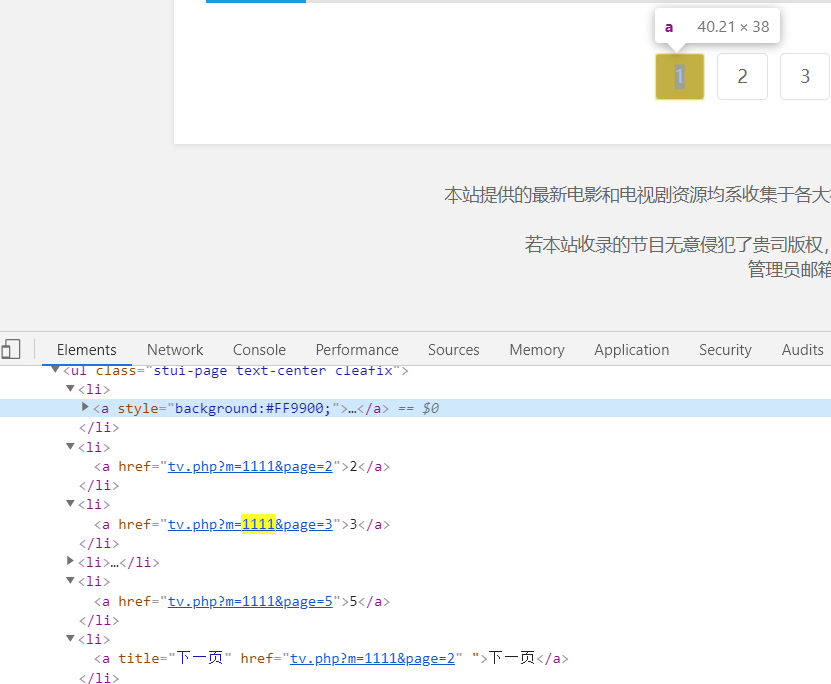This screenshot has height=684, width=831.
Task: Click the title="下一页" attribute value
Action: (200, 658)
